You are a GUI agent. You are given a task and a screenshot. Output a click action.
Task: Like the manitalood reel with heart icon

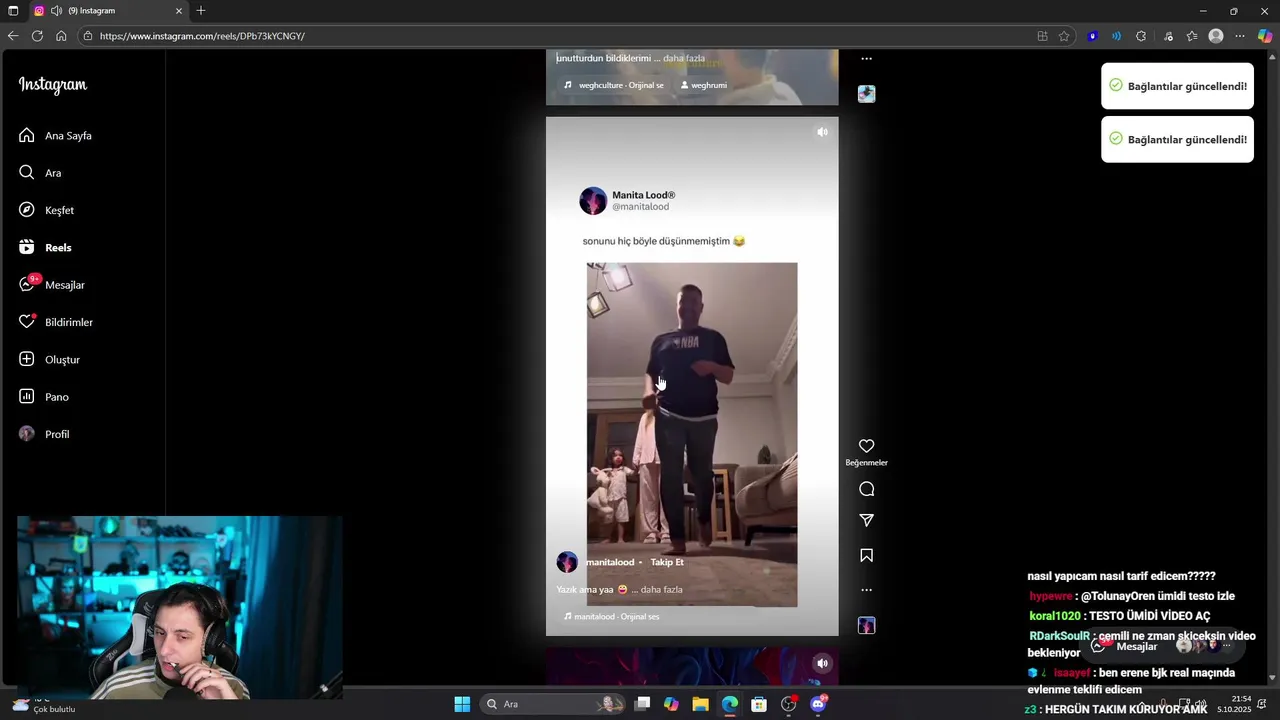867,446
